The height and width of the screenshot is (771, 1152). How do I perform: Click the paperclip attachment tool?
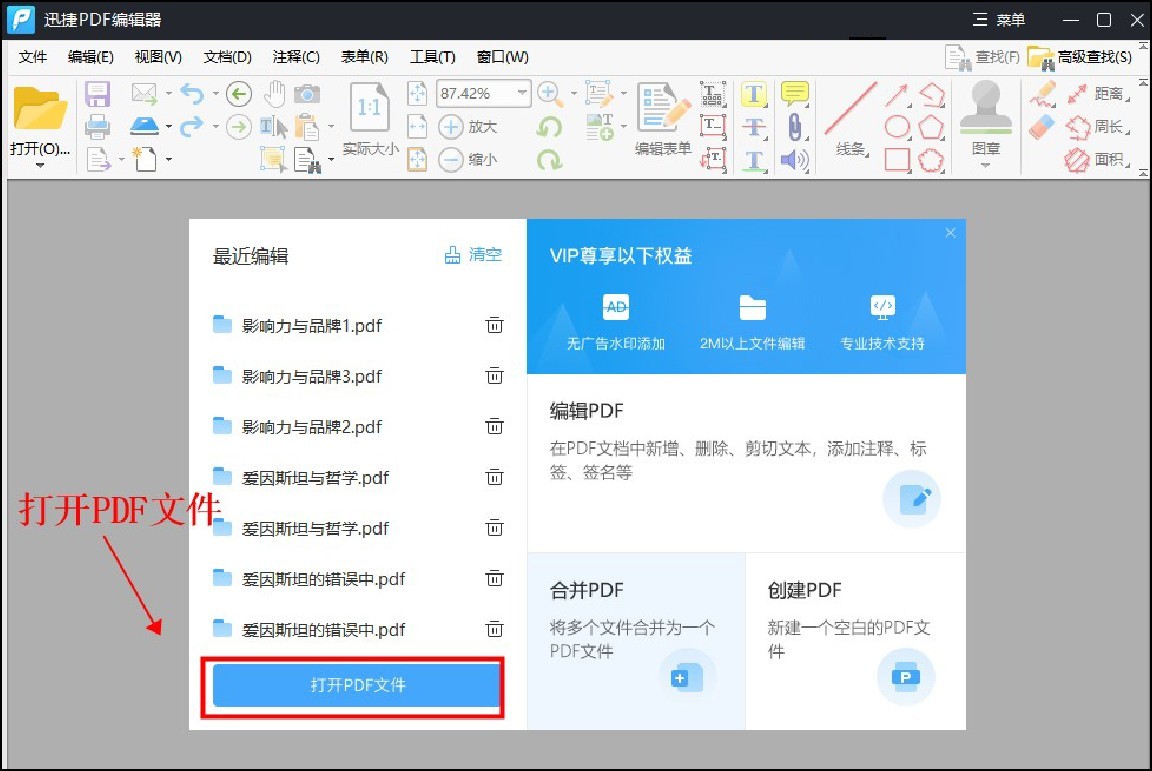point(794,128)
